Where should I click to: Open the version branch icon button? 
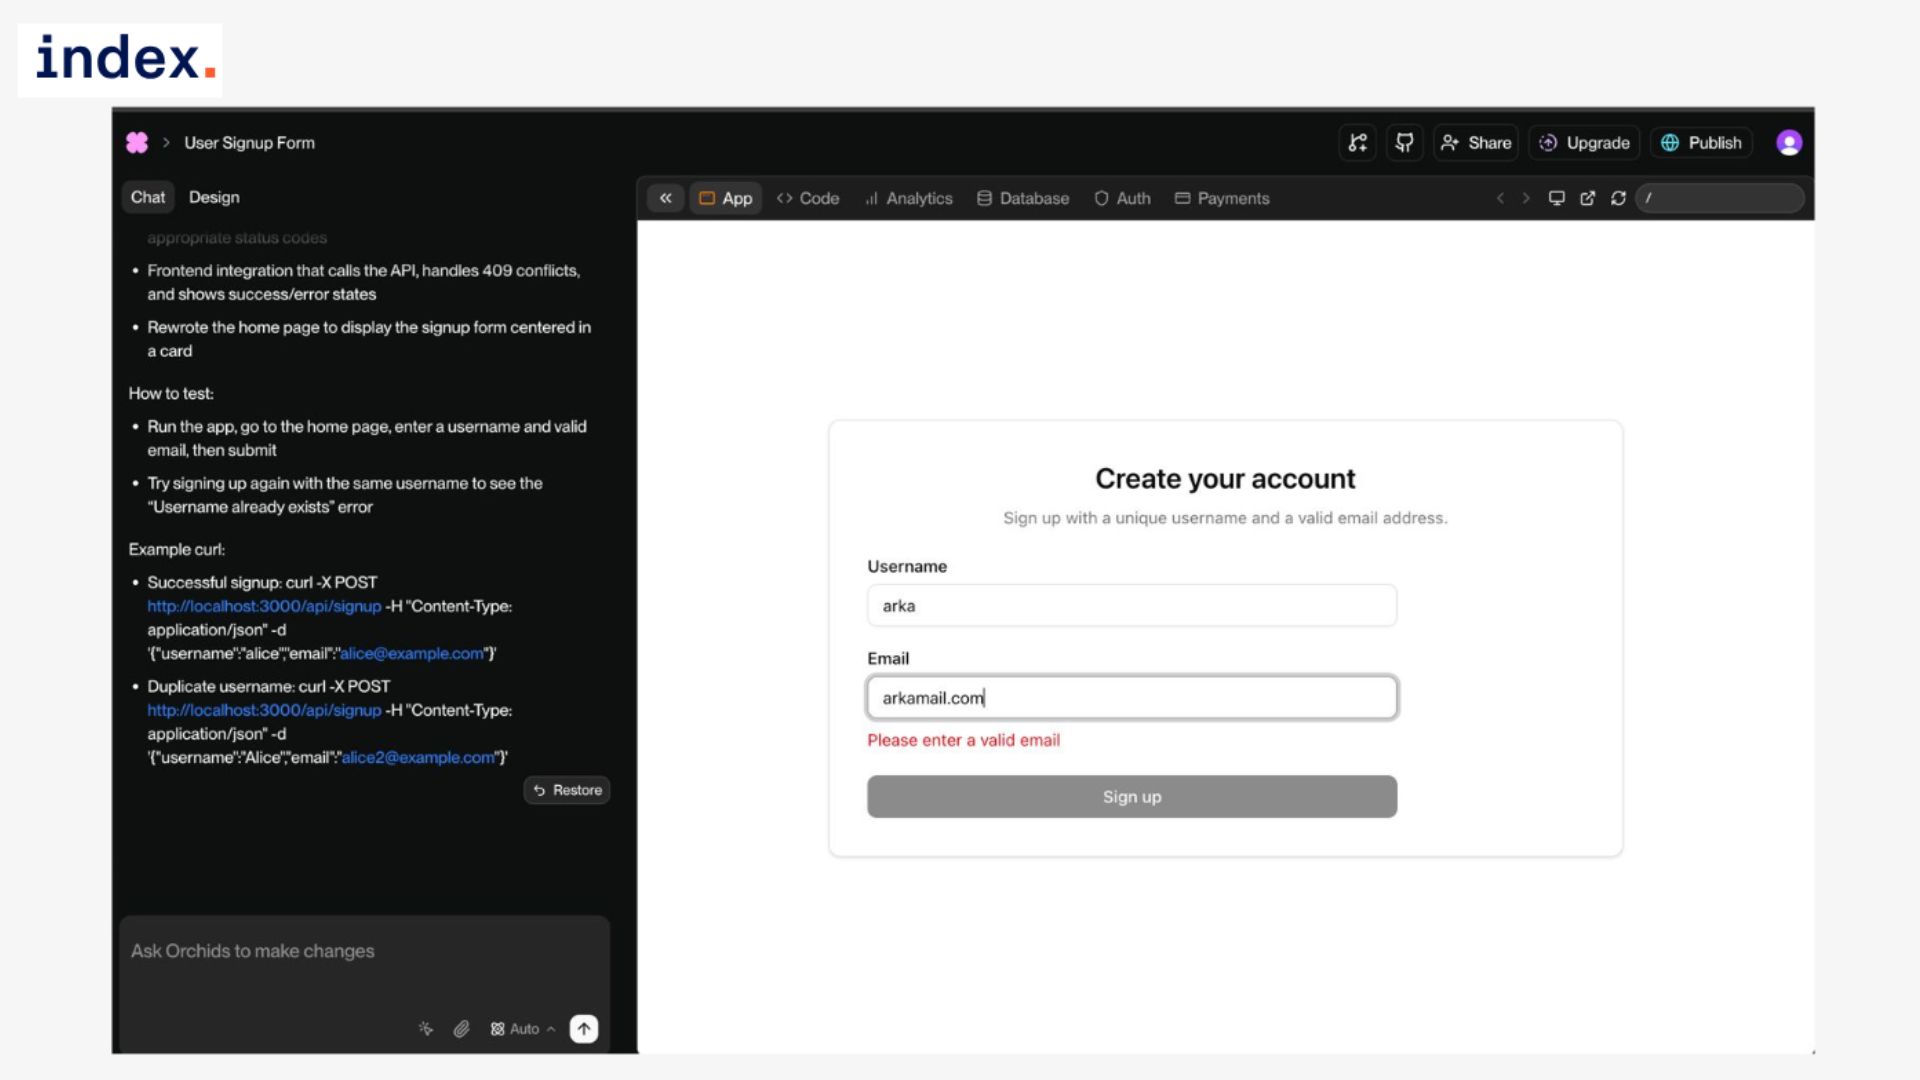[x=1357, y=143]
